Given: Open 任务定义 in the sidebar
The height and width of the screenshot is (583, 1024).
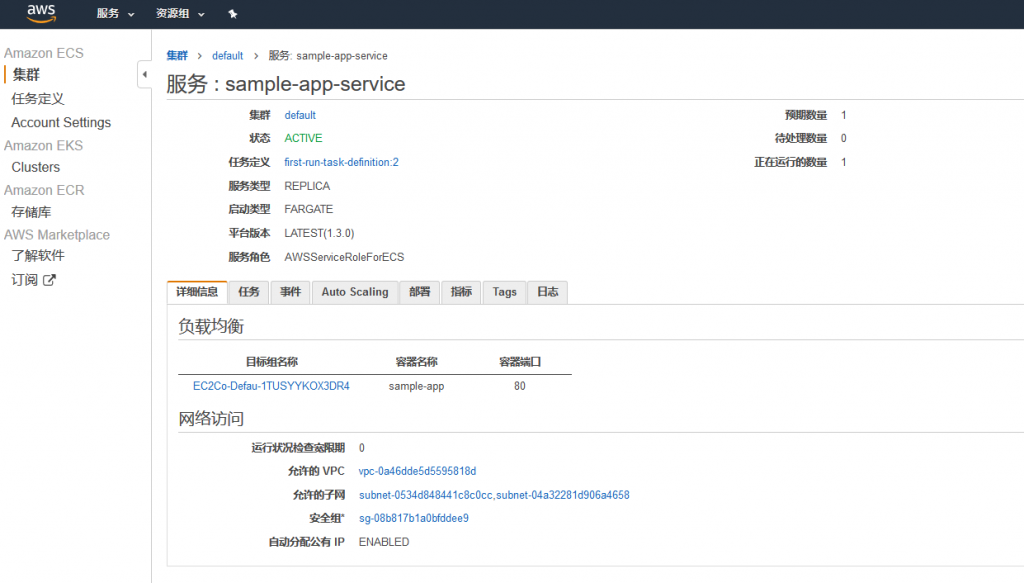Looking at the screenshot, I should pos(38,99).
